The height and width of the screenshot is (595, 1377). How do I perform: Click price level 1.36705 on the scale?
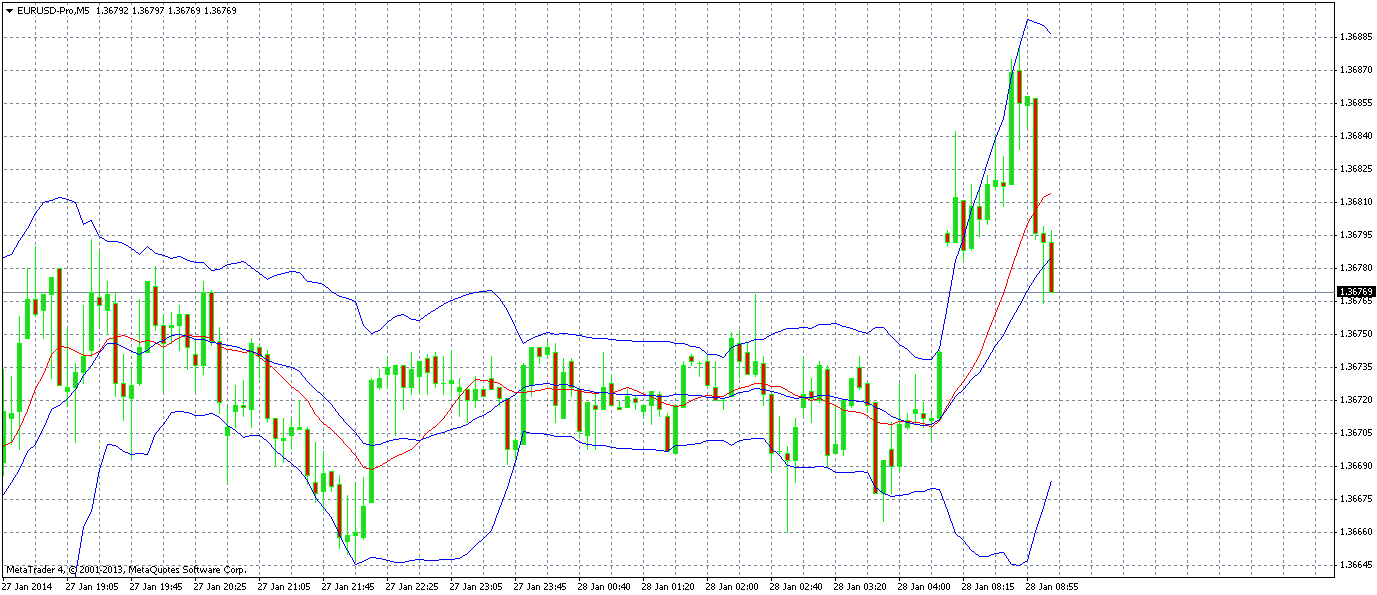pyautogui.click(x=1355, y=433)
